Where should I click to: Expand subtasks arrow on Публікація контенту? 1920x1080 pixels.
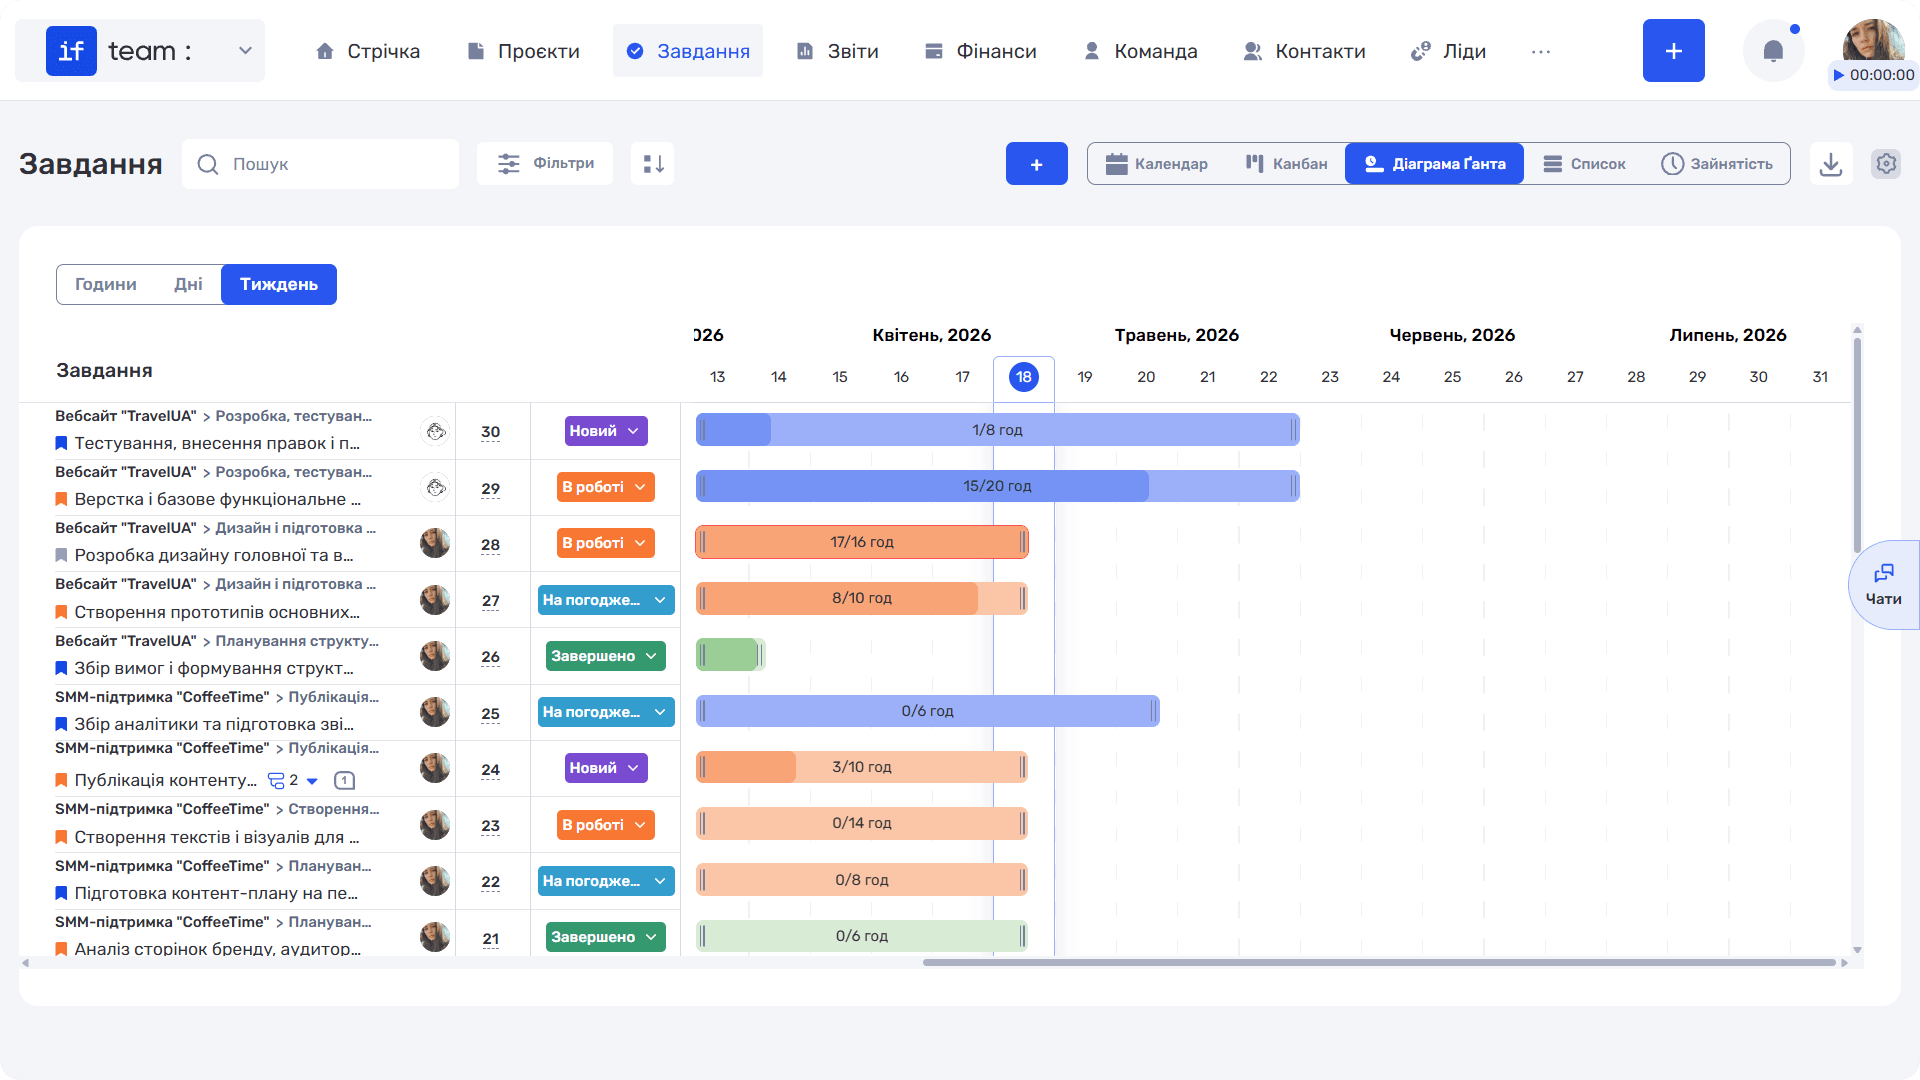pyautogui.click(x=312, y=781)
